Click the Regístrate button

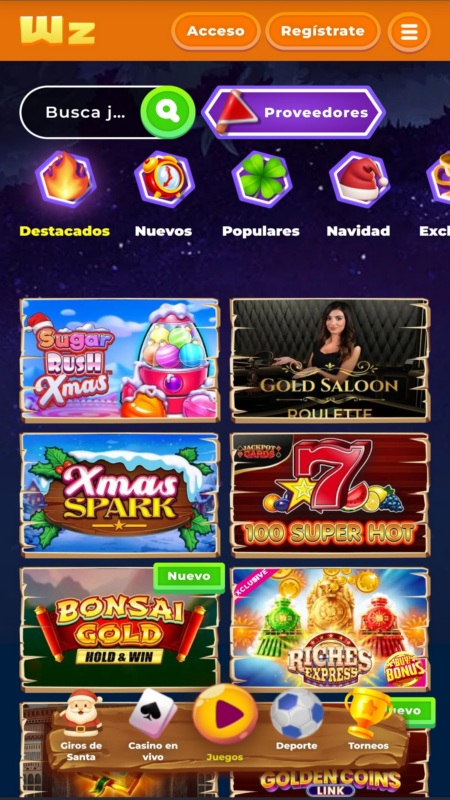pyautogui.click(x=323, y=31)
